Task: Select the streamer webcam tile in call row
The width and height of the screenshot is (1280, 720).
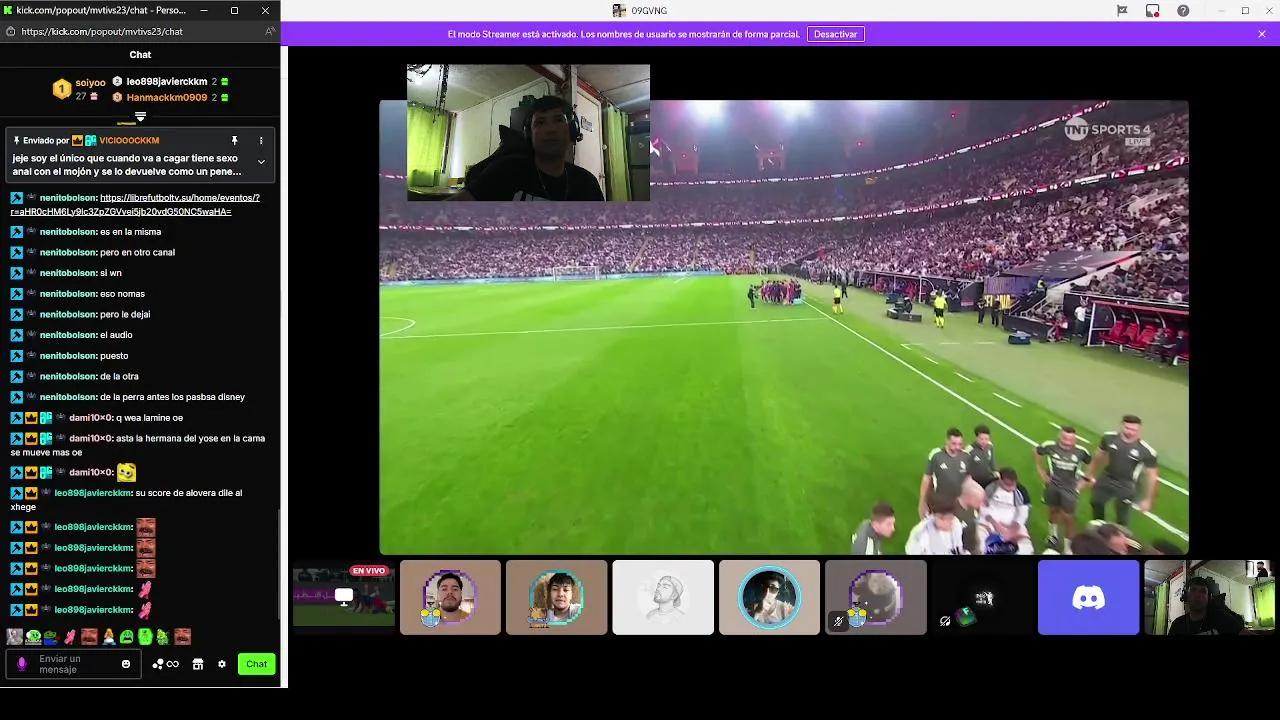Action: pos(1210,597)
